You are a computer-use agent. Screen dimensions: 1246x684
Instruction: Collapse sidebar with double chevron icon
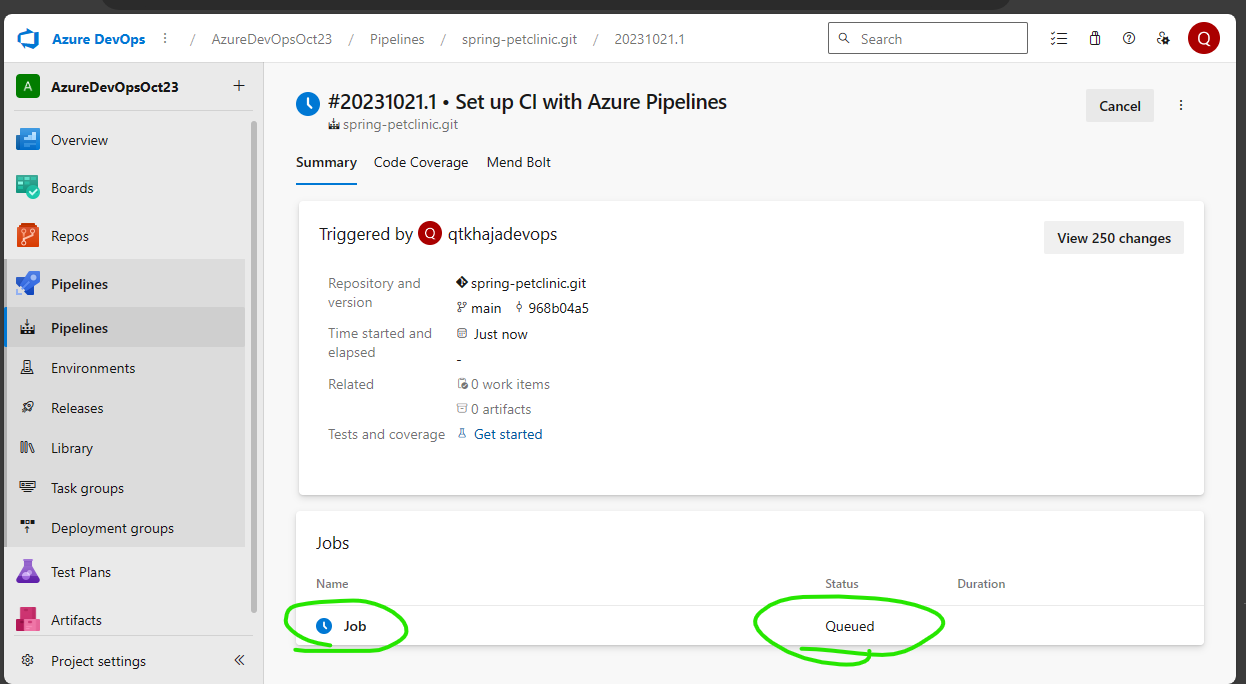pyautogui.click(x=239, y=660)
